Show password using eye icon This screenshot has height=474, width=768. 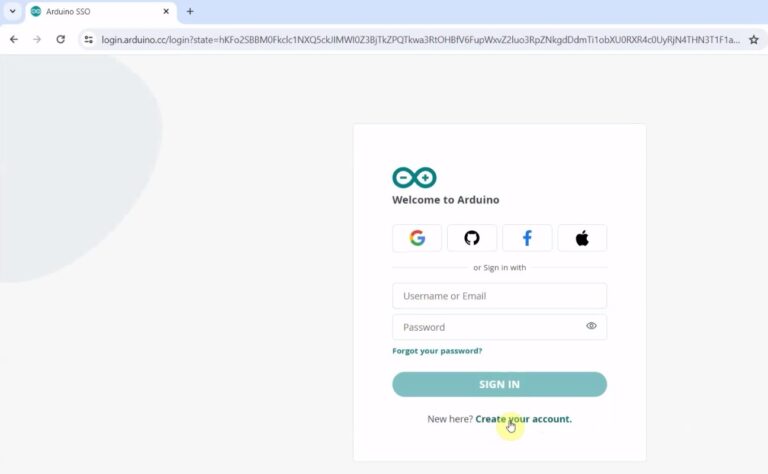[x=591, y=326]
